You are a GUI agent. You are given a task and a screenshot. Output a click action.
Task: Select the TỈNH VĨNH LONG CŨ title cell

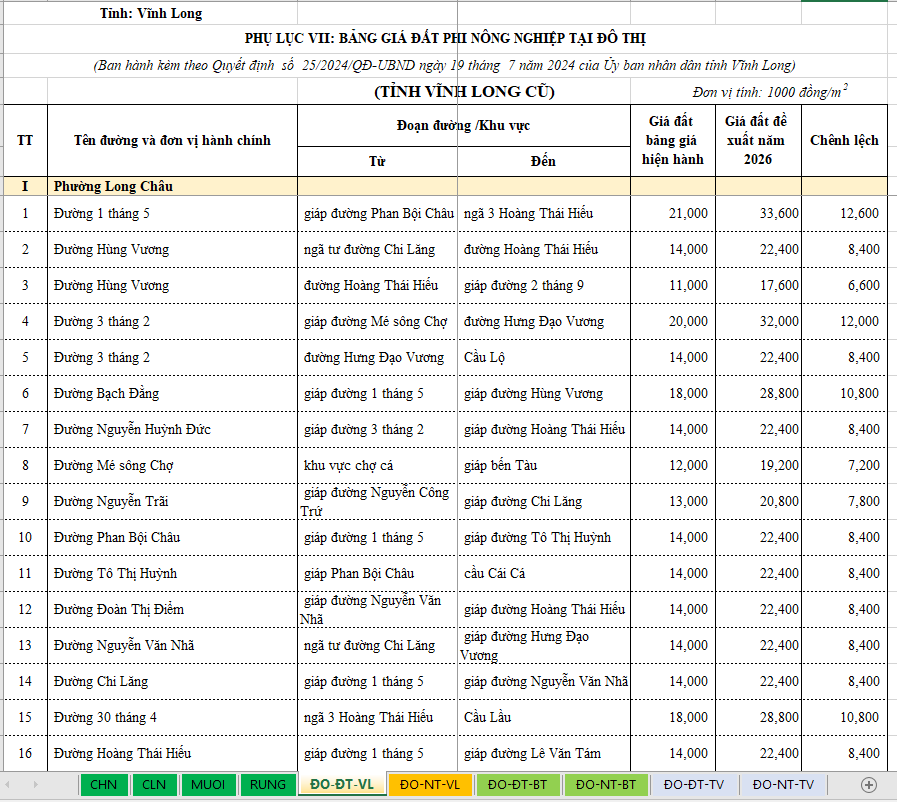coord(464,92)
